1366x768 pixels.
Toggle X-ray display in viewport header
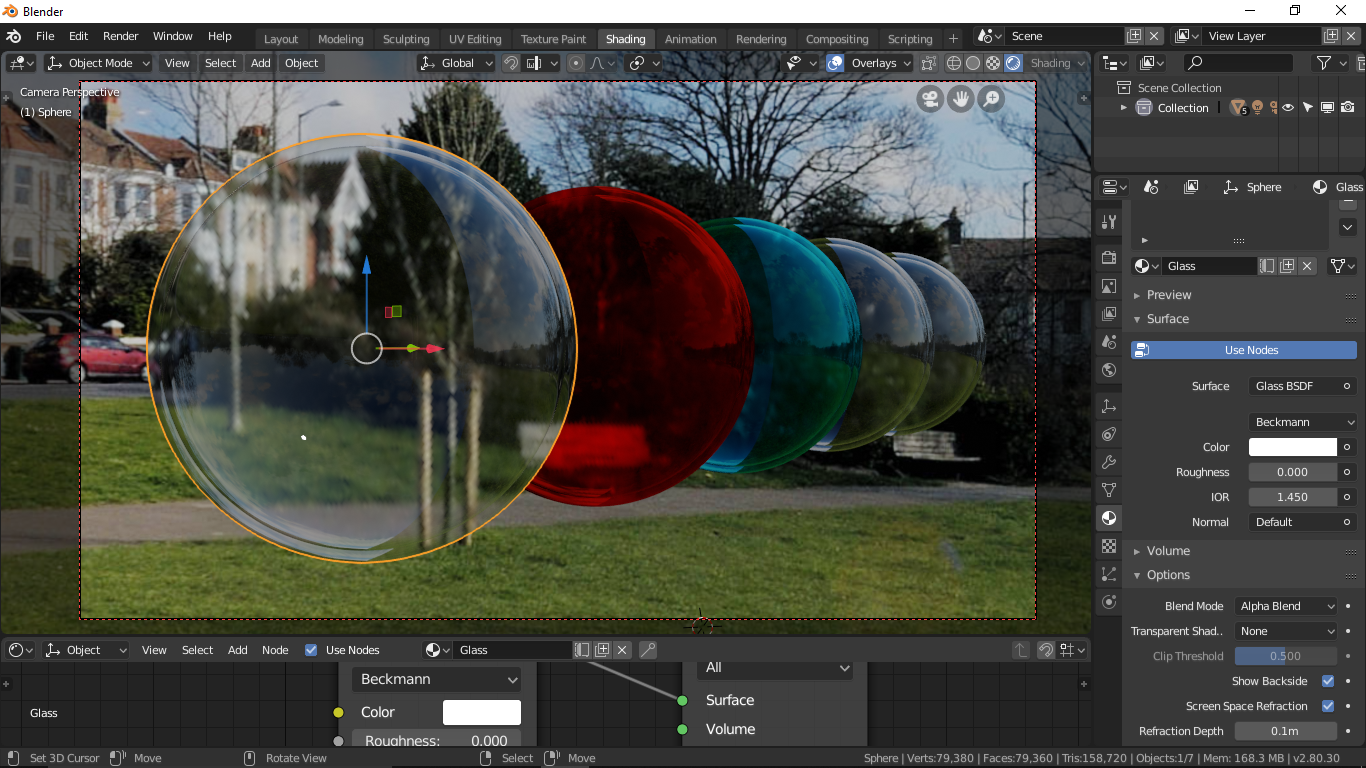pos(929,63)
